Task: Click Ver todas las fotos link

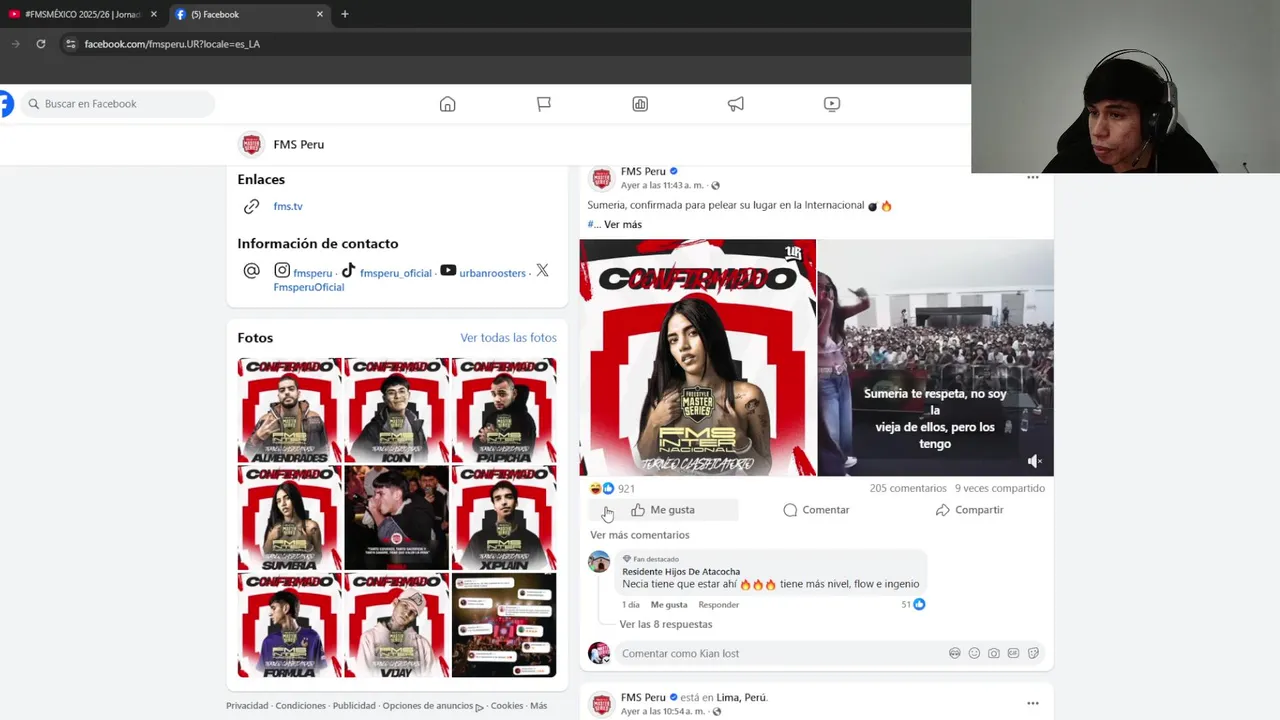Action: tap(508, 338)
